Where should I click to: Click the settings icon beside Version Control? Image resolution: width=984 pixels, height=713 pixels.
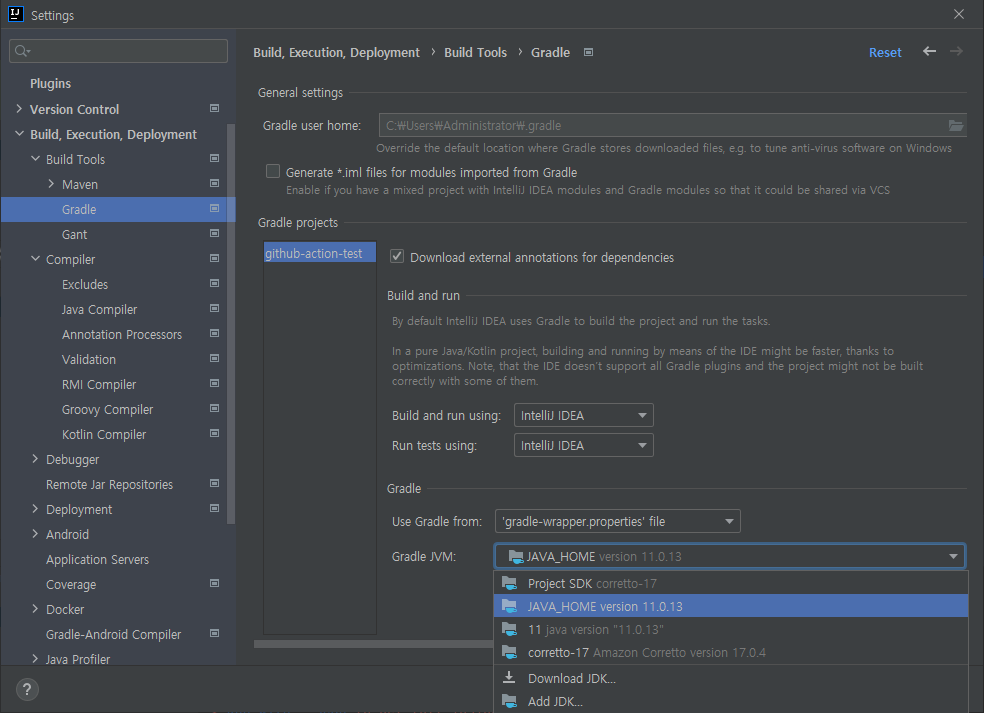pyautogui.click(x=213, y=108)
